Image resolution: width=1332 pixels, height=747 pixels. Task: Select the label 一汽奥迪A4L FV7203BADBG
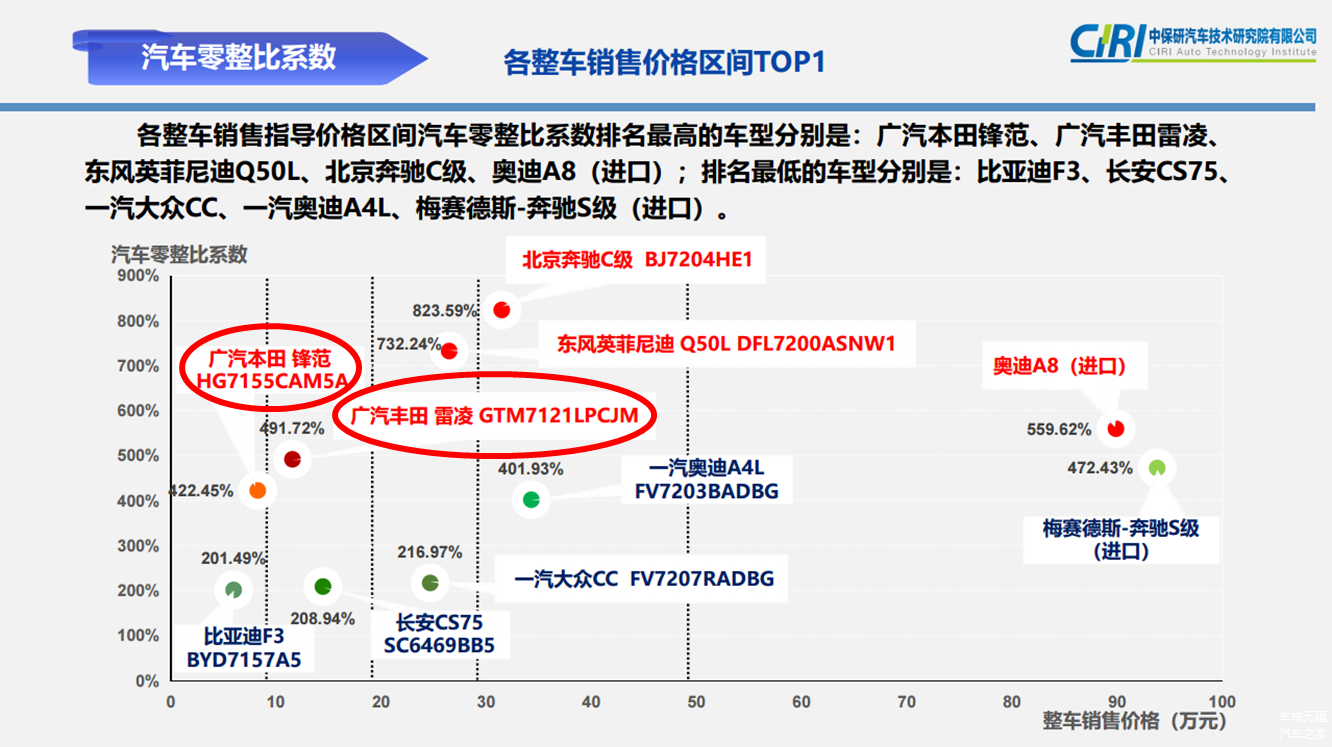706,479
